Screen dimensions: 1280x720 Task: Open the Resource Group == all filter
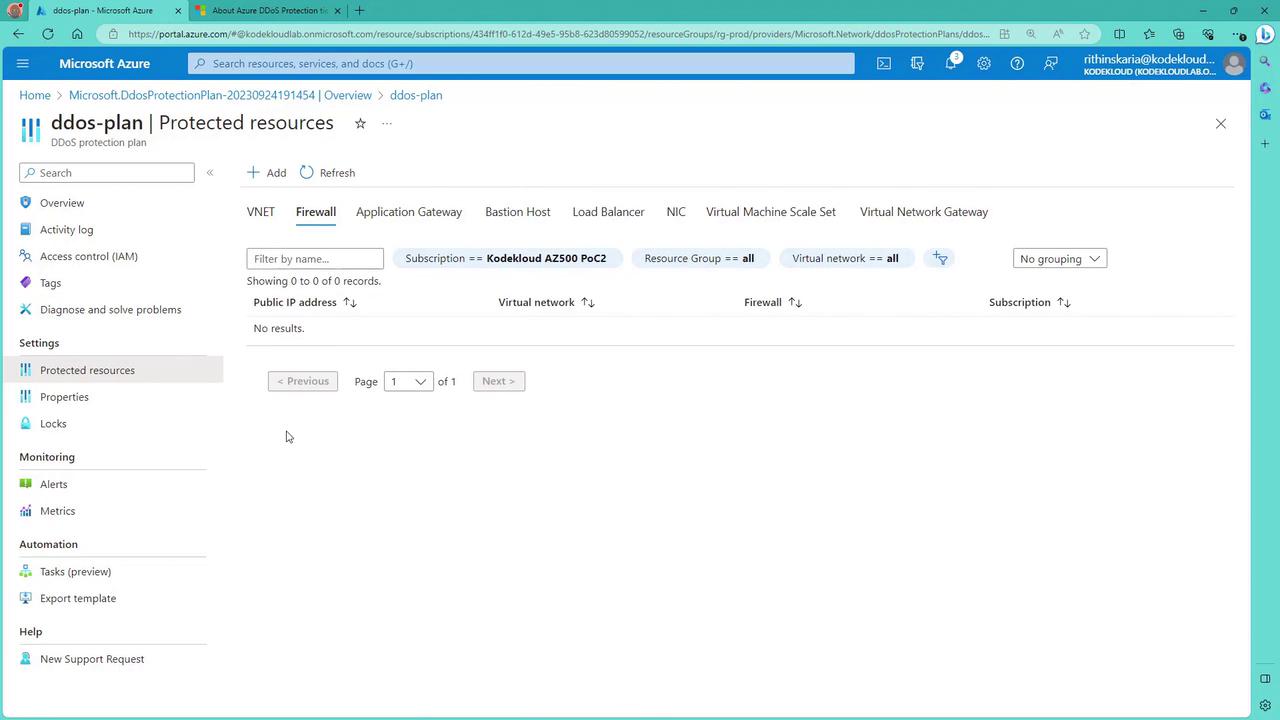(699, 258)
